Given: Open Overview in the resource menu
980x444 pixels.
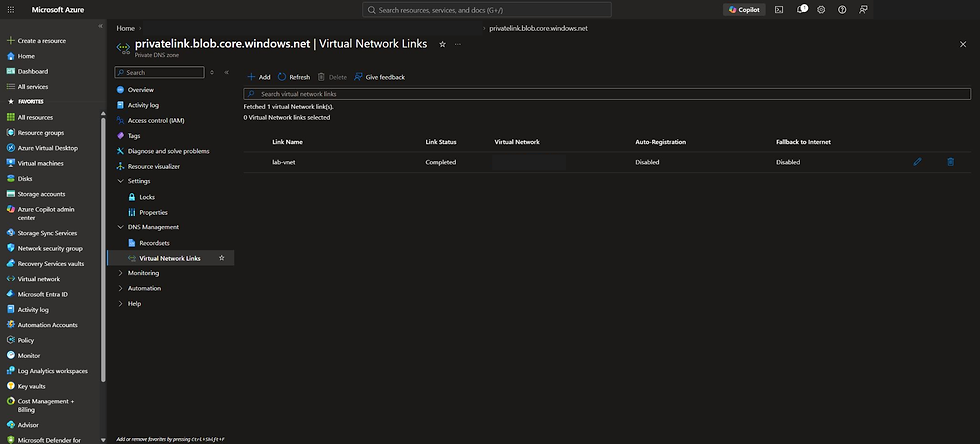Looking at the screenshot, I should coord(135,90).
